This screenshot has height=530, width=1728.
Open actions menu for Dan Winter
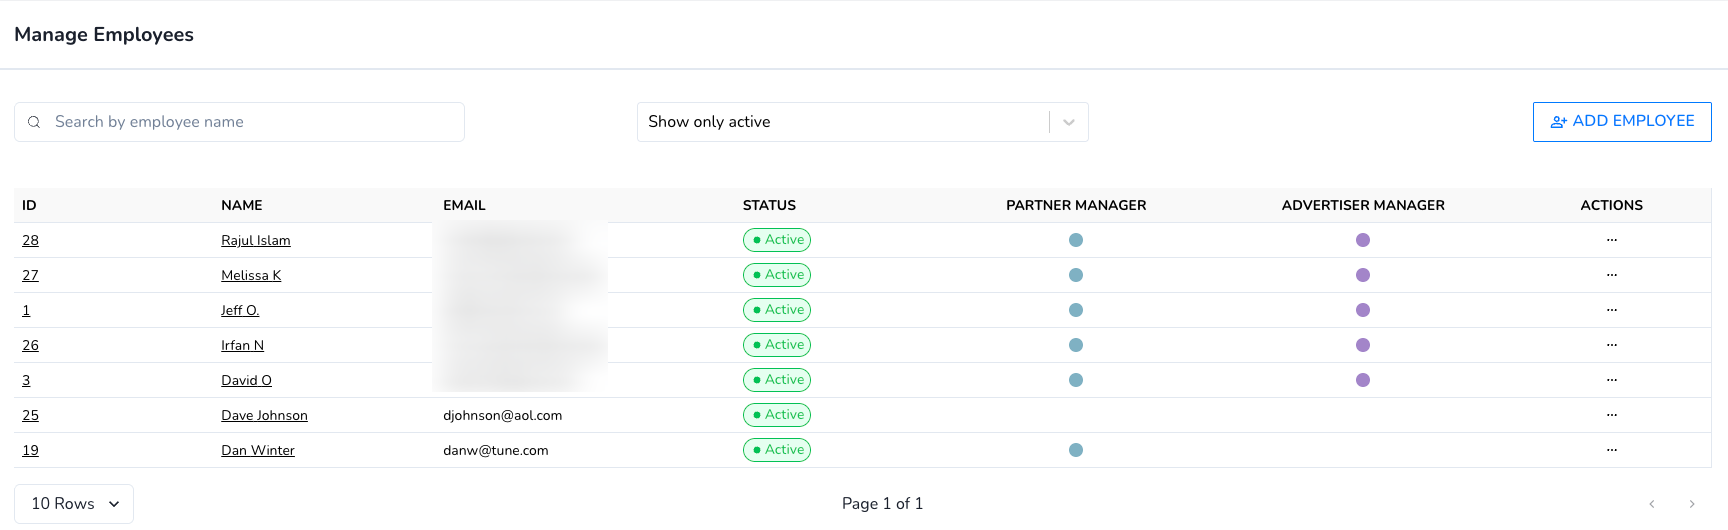click(x=1611, y=450)
